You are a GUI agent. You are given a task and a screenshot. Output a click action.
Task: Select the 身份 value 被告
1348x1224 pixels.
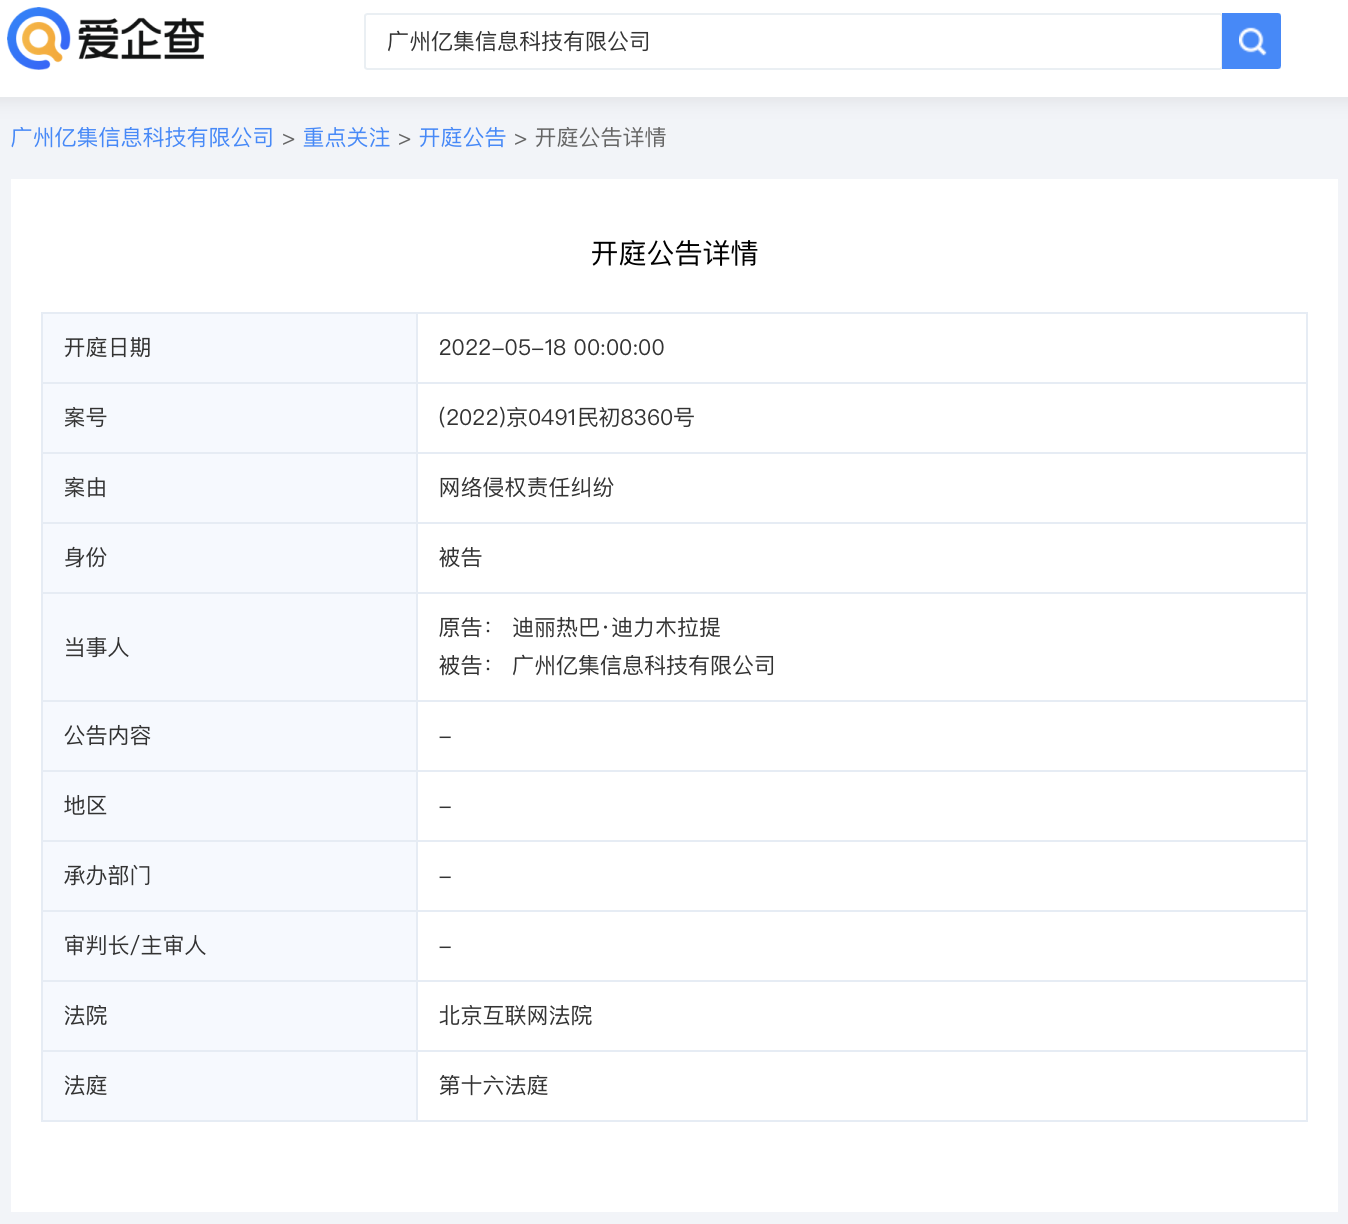pyautogui.click(x=460, y=558)
